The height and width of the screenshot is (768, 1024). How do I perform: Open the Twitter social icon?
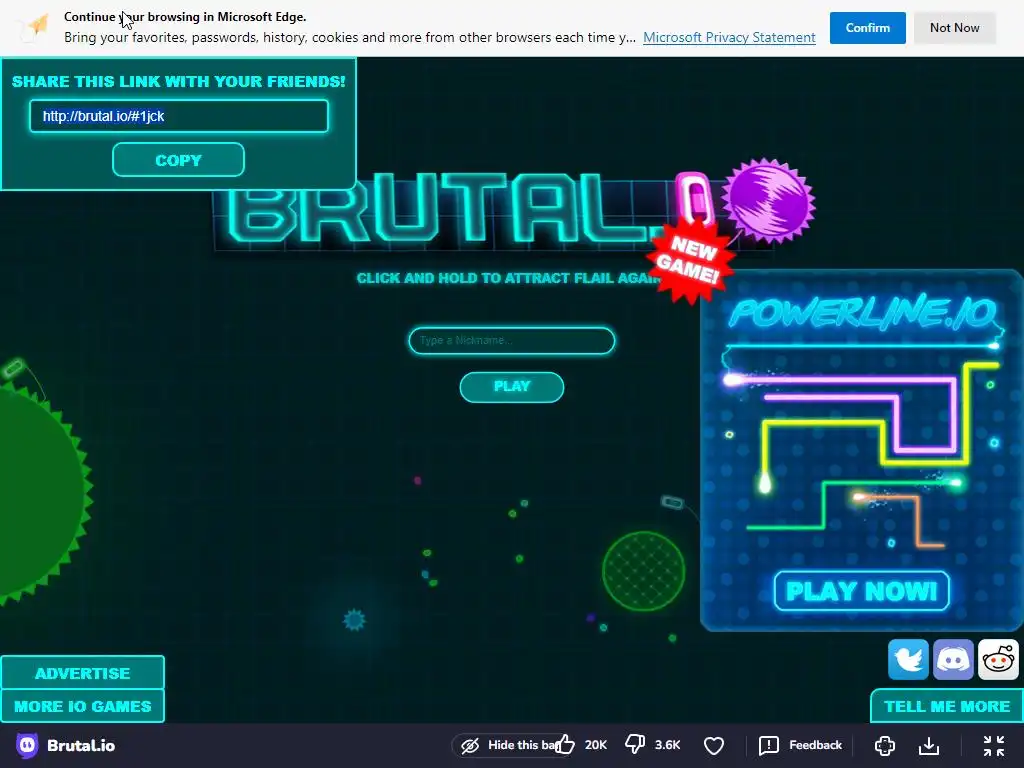[908, 660]
